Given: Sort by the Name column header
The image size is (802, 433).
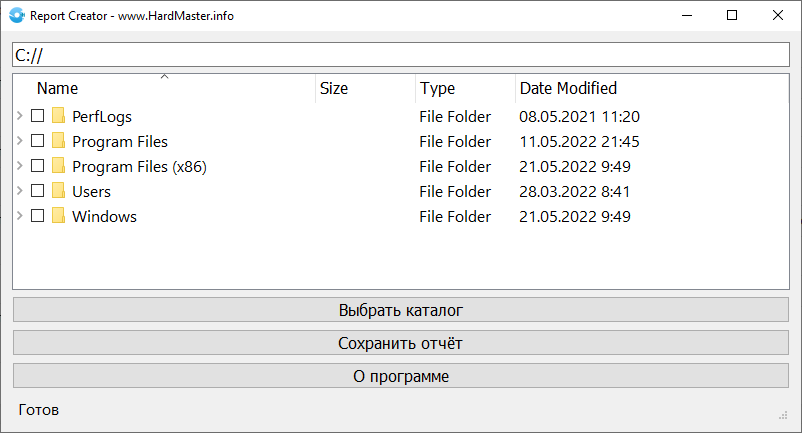Looking at the screenshot, I should pyautogui.click(x=57, y=89).
